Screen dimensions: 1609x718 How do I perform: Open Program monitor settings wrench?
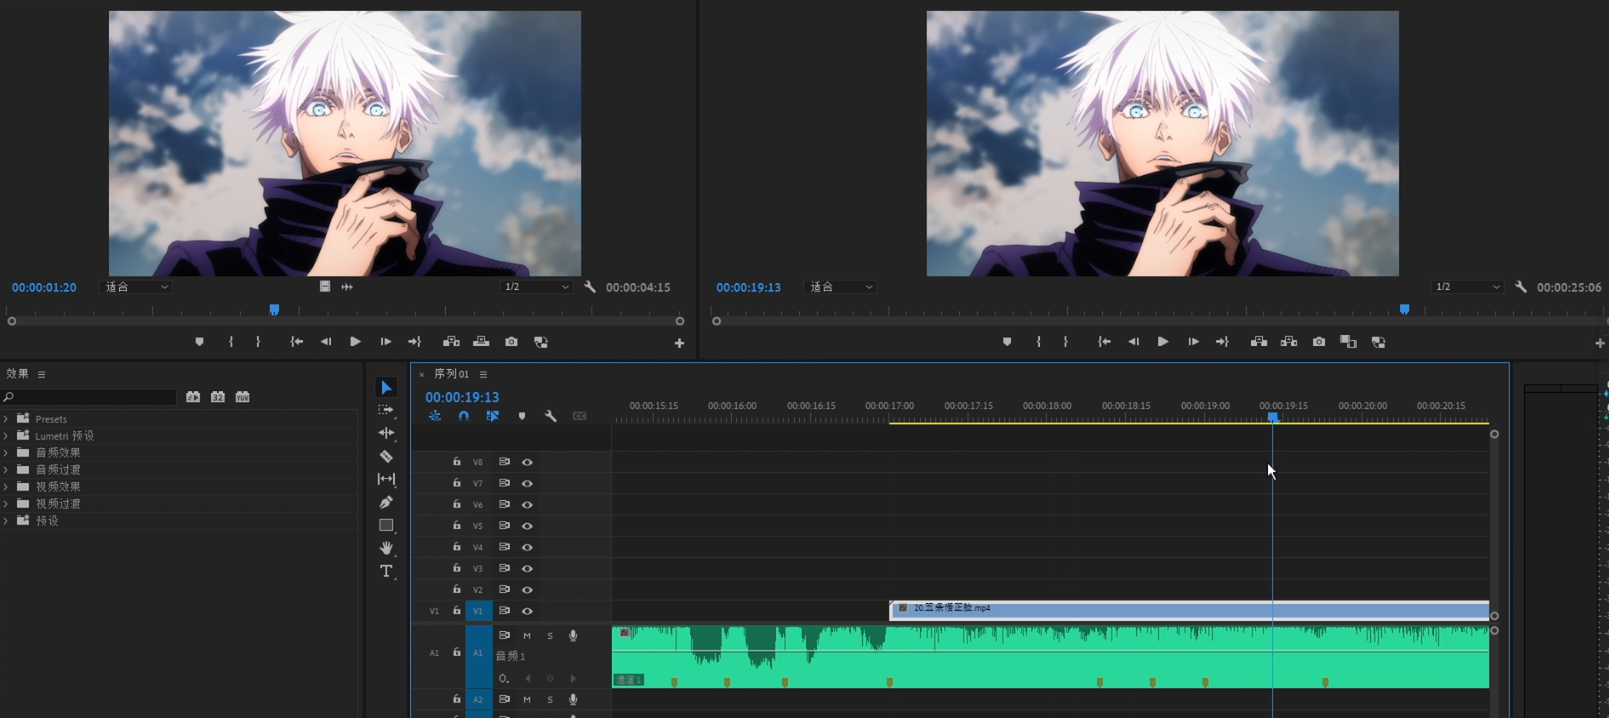coord(1521,287)
